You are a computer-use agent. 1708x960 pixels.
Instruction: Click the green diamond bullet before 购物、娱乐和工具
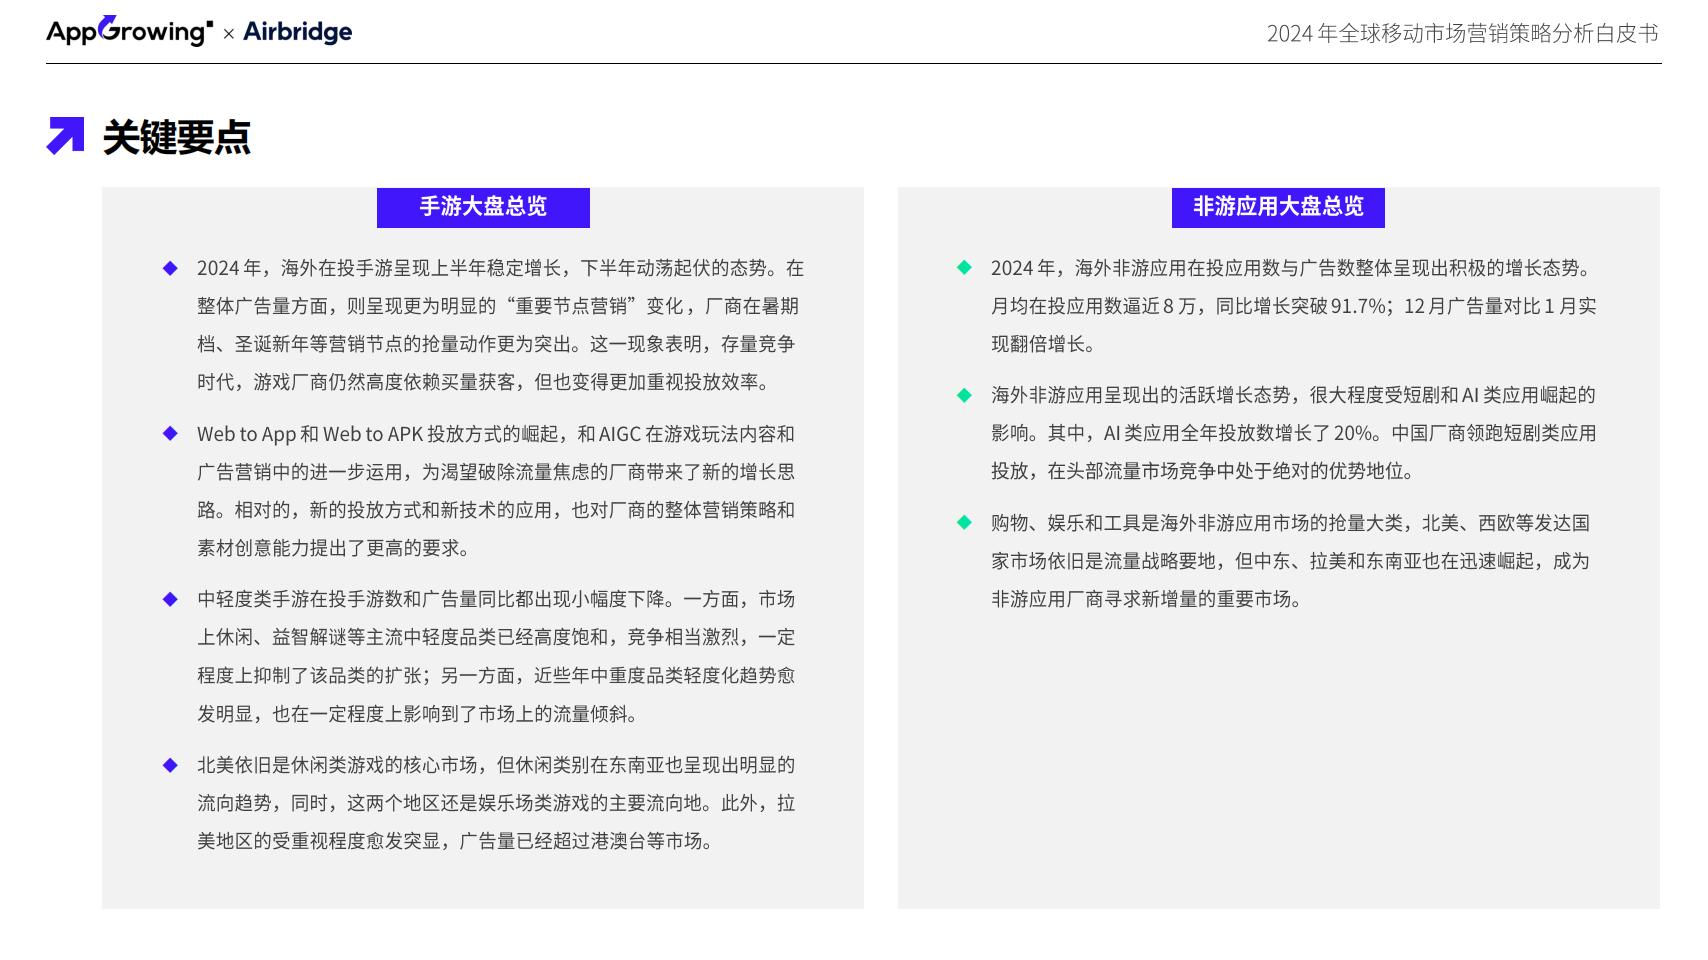[964, 522]
